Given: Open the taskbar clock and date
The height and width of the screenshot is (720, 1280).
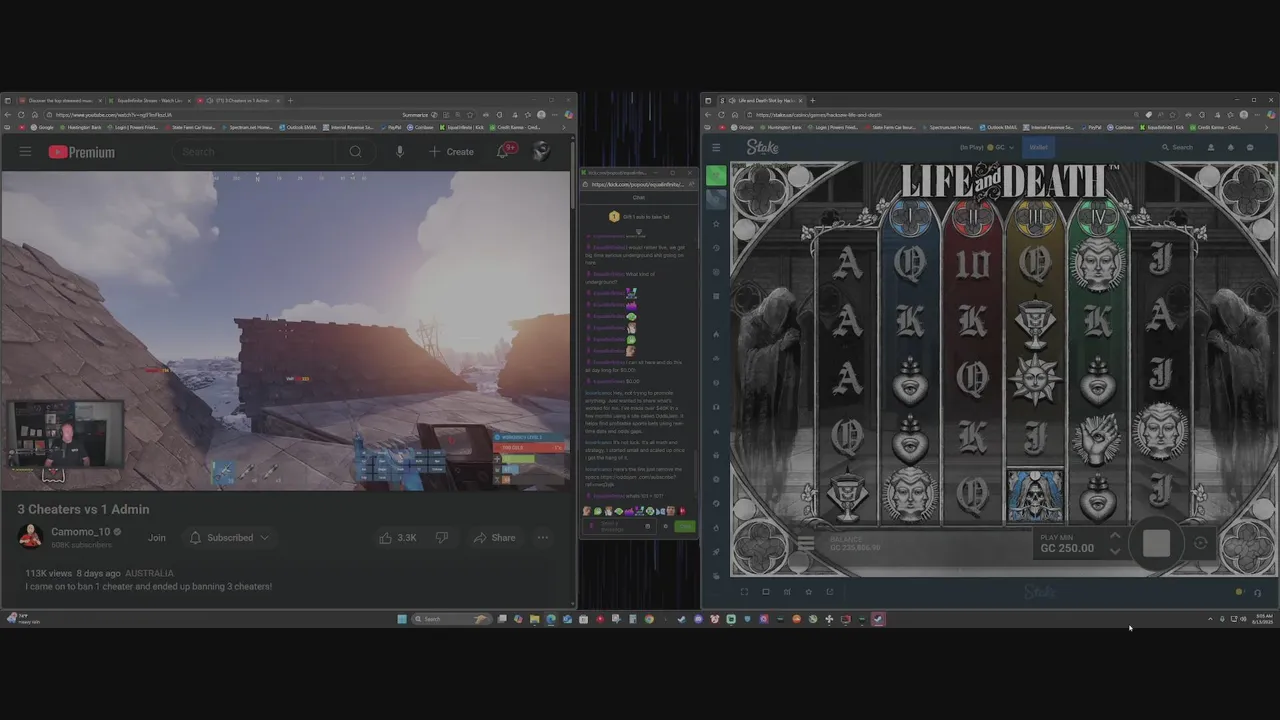Looking at the screenshot, I should pos(1260,620).
